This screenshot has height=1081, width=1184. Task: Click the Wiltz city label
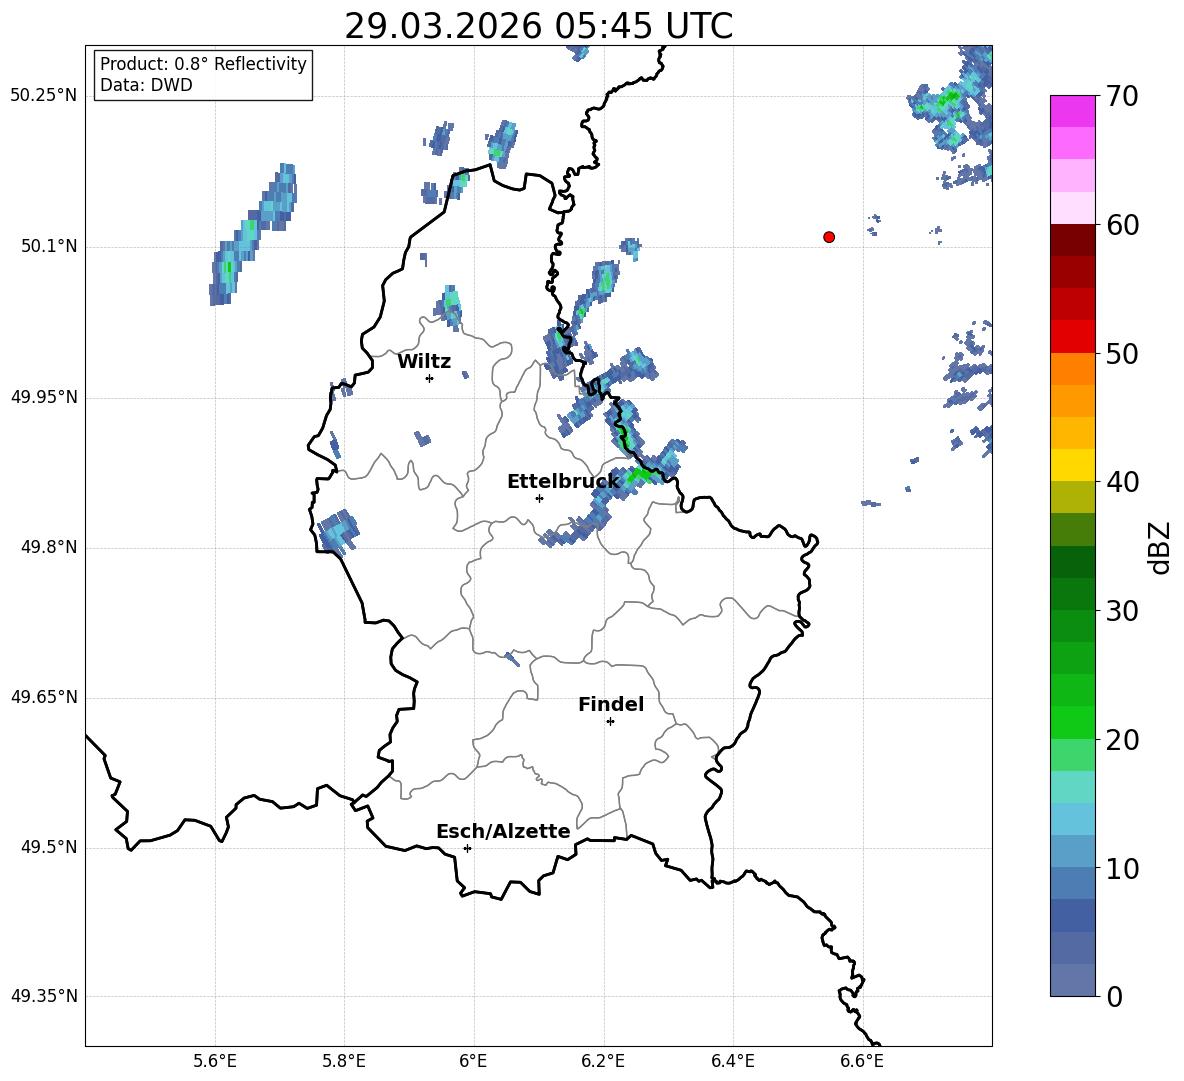[x=424, y=362]
